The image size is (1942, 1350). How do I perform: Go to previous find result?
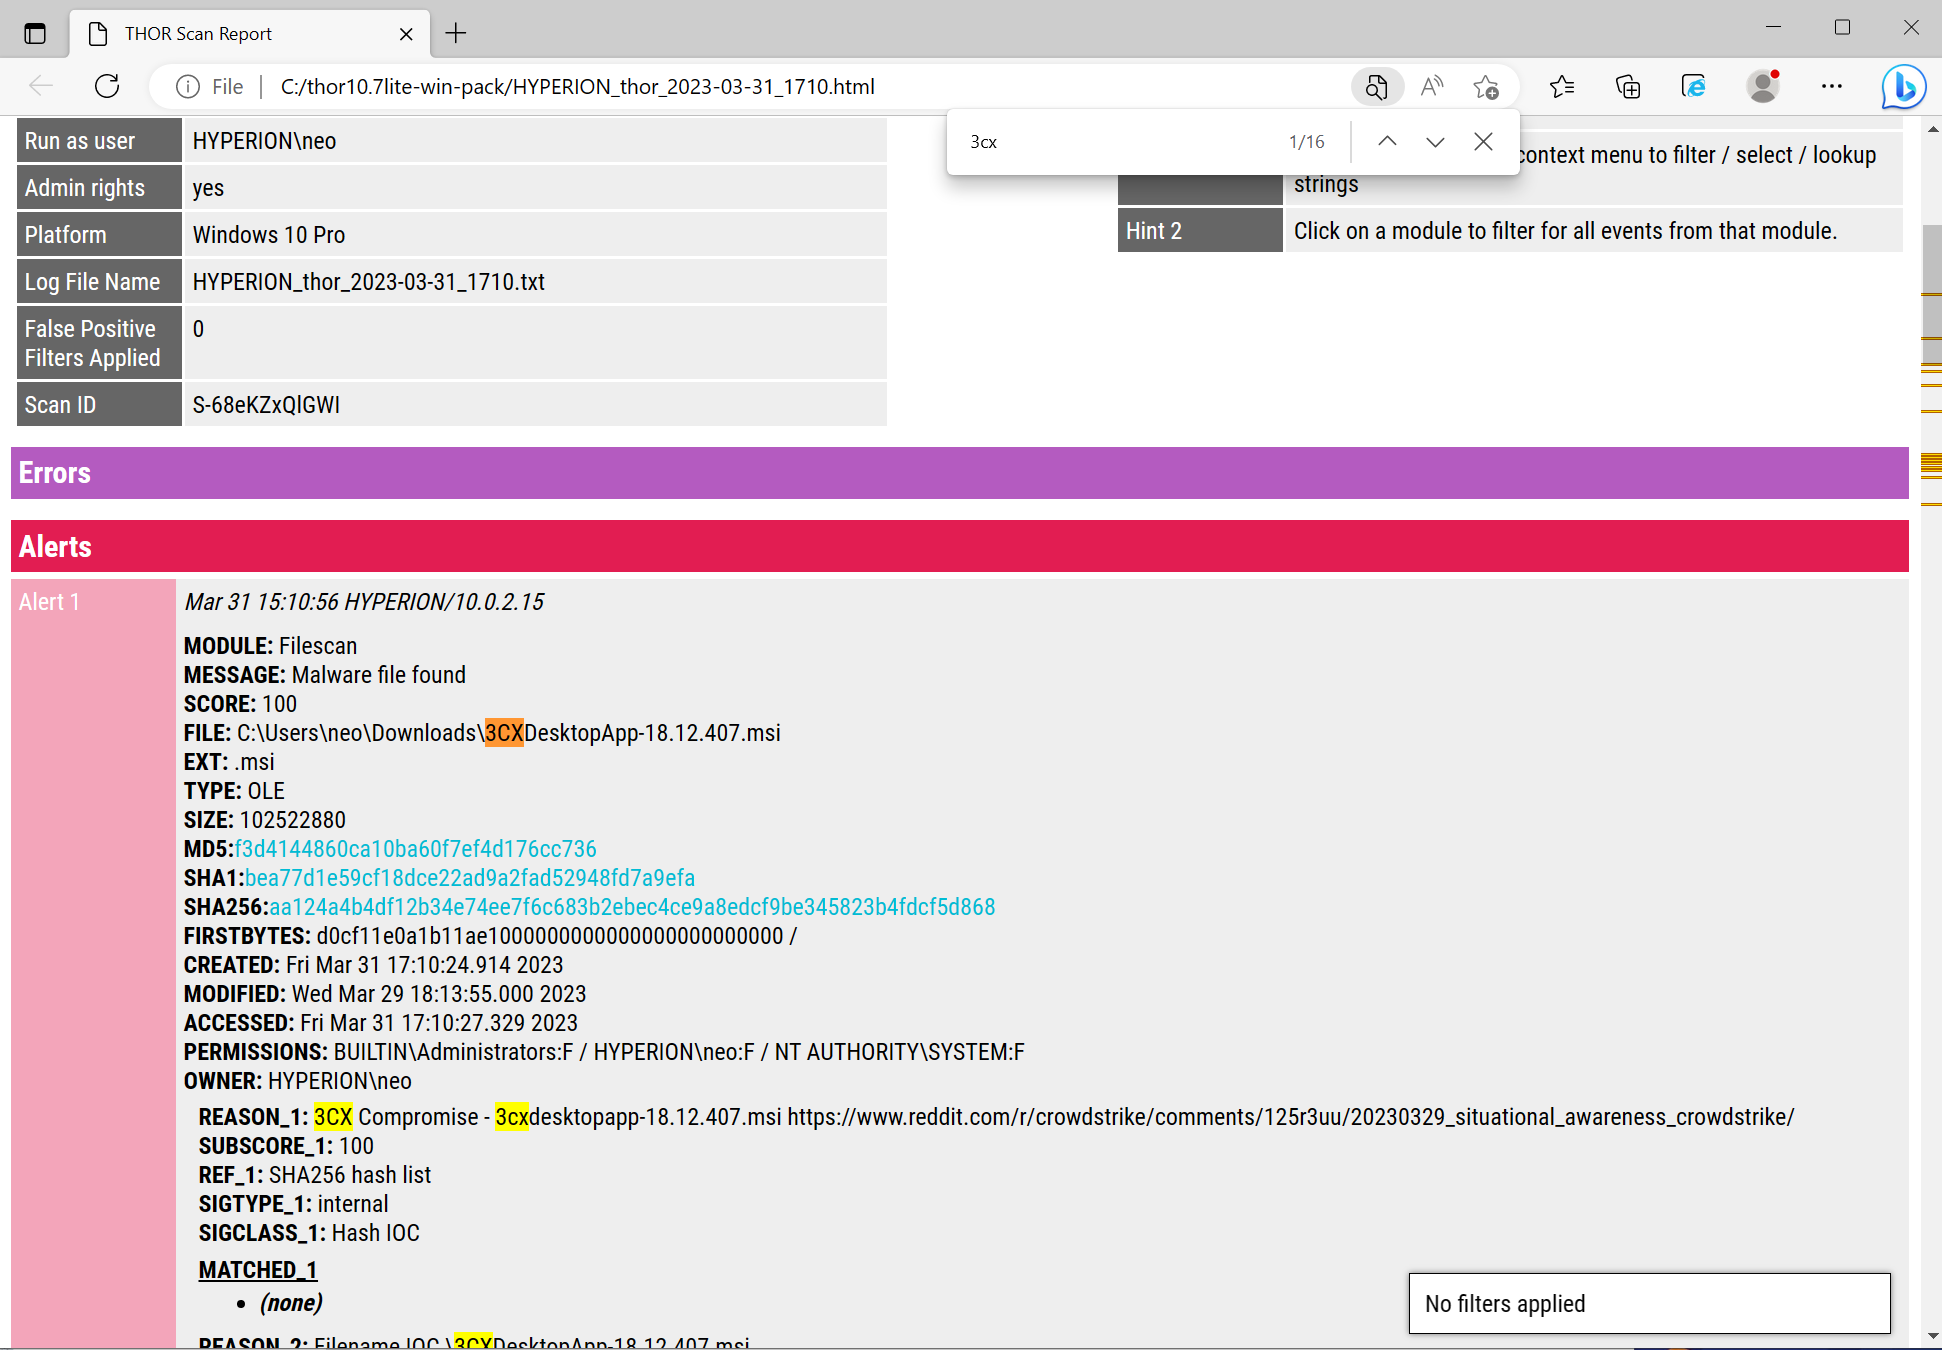coord(1387,142)
